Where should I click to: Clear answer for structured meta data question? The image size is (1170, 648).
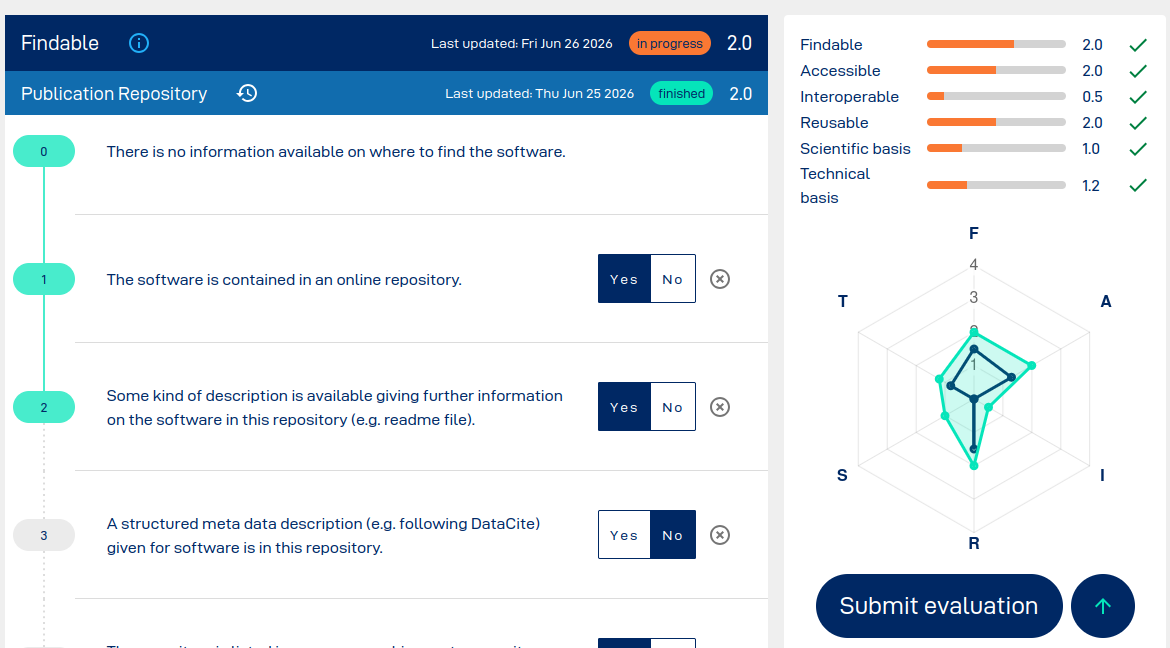tap(719, 535)
